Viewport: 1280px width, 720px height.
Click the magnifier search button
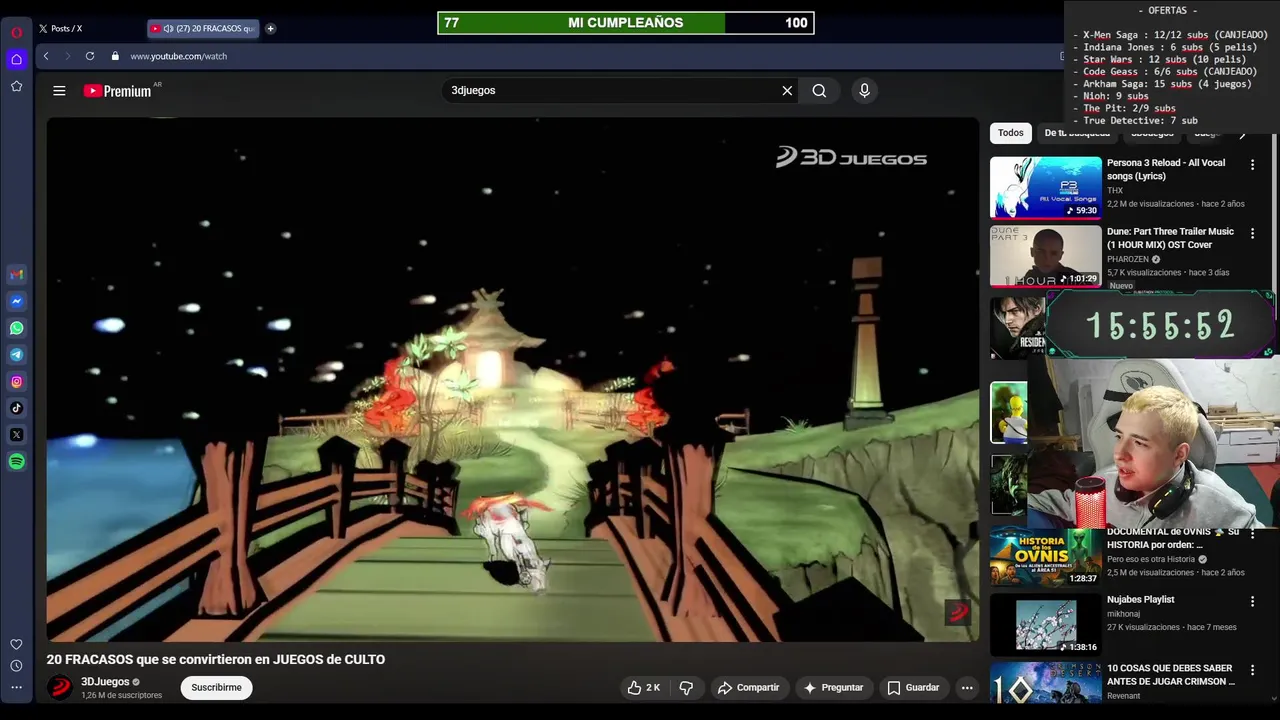819,91
